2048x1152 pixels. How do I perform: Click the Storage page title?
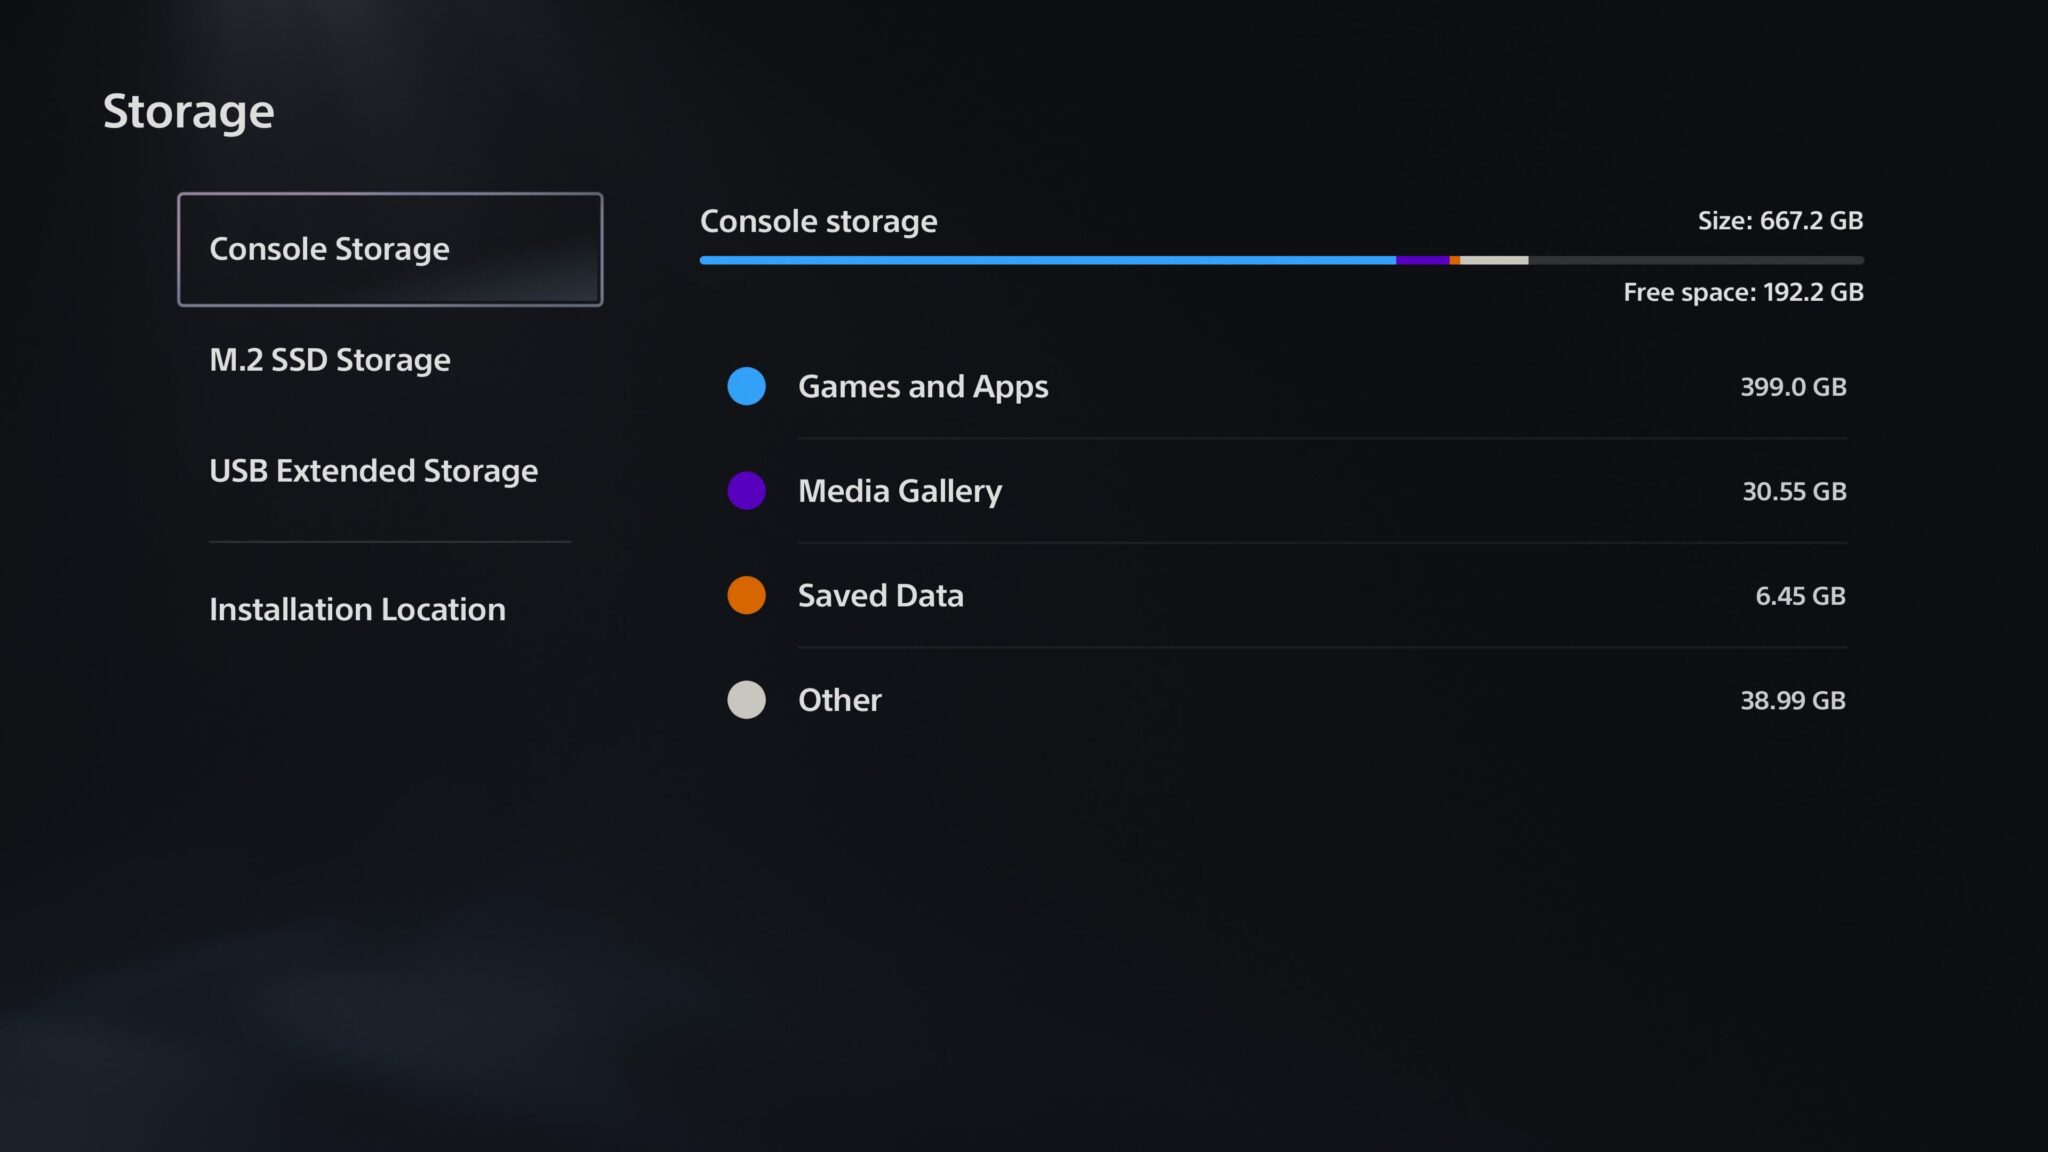click(x=189, y=111)
